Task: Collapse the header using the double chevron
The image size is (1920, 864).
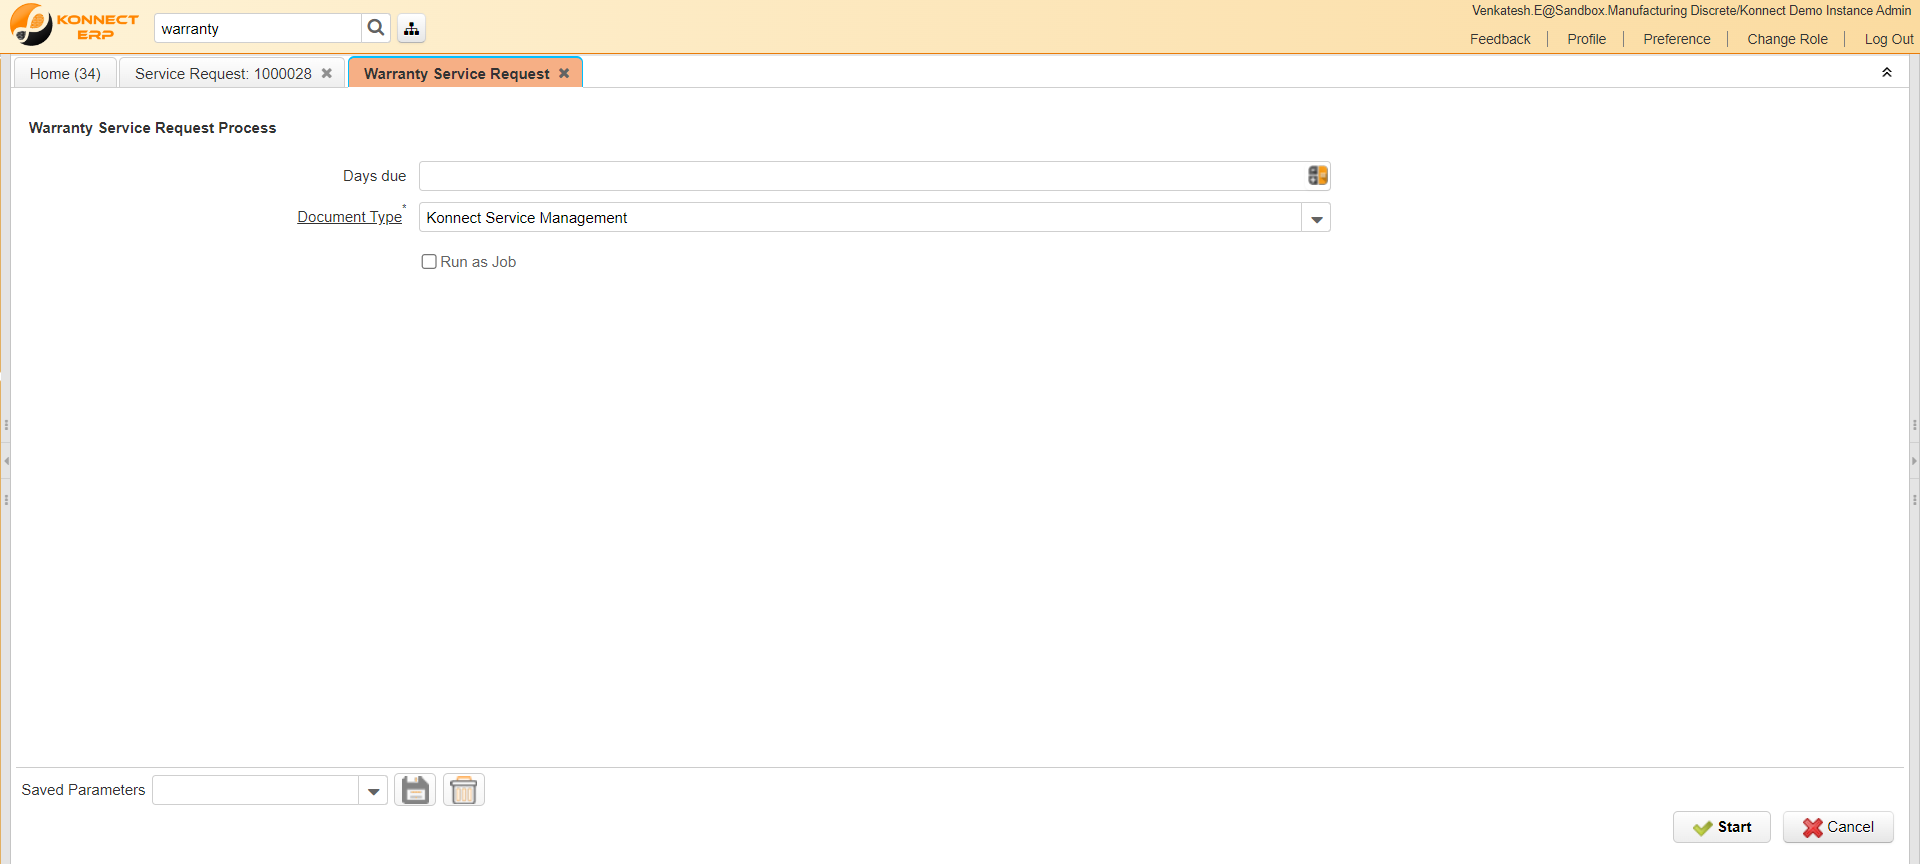Action: click(x=1887, y=72)
